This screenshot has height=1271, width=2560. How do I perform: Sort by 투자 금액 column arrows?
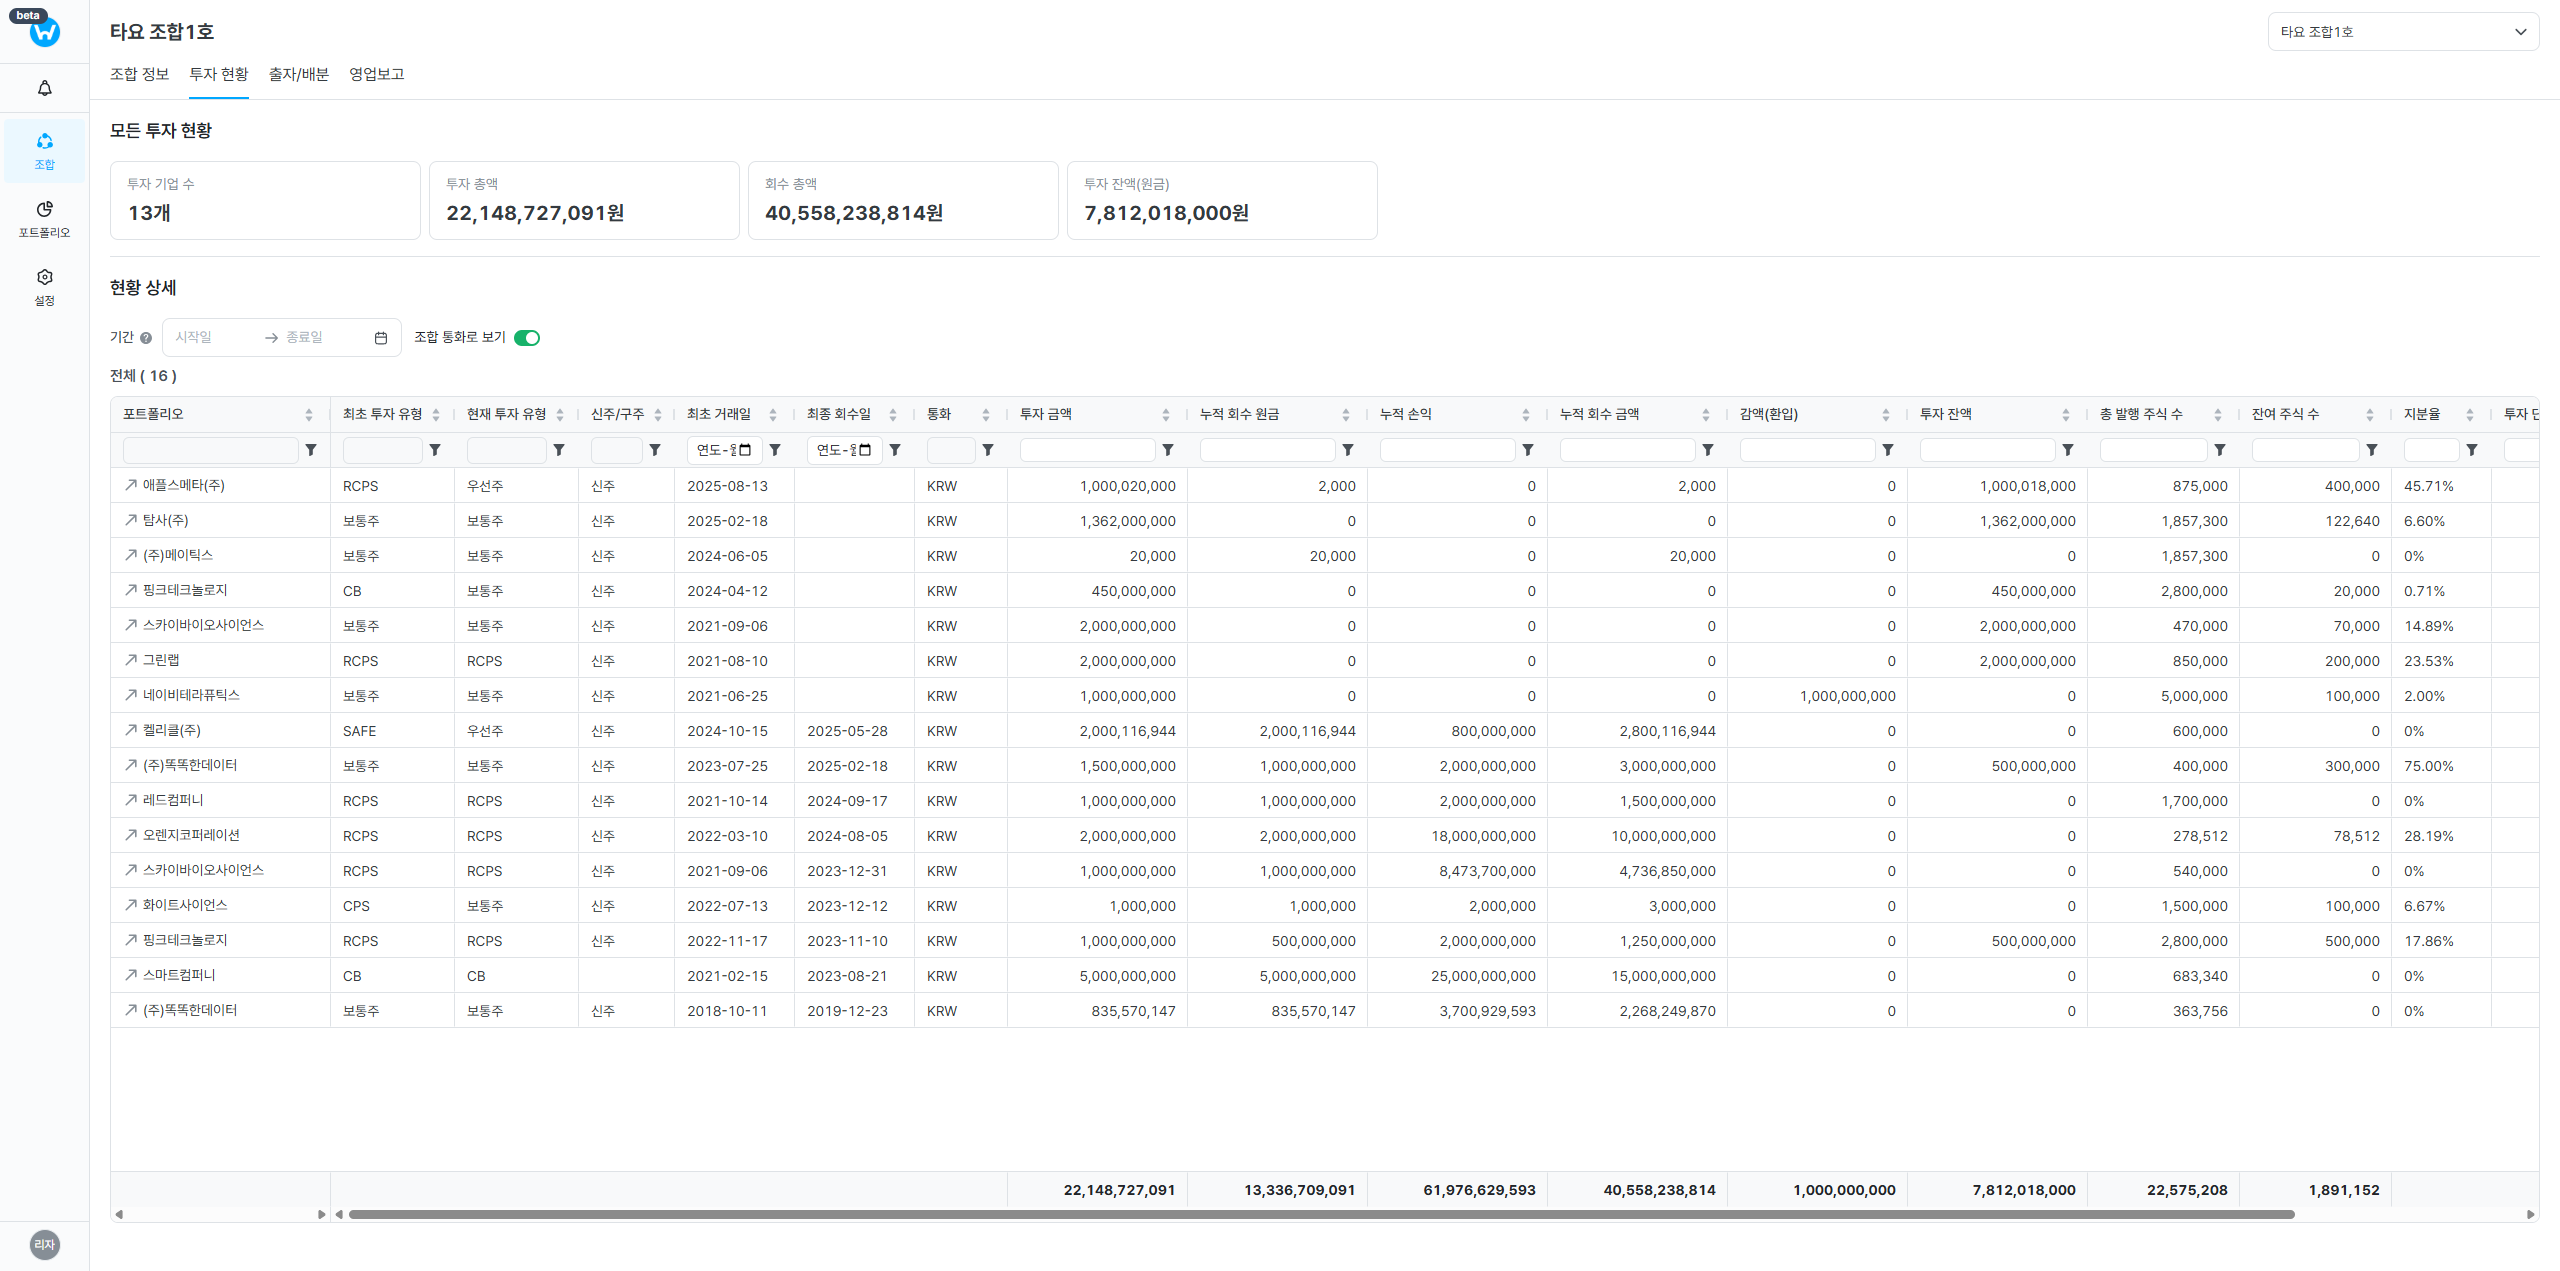point(1166,415)
